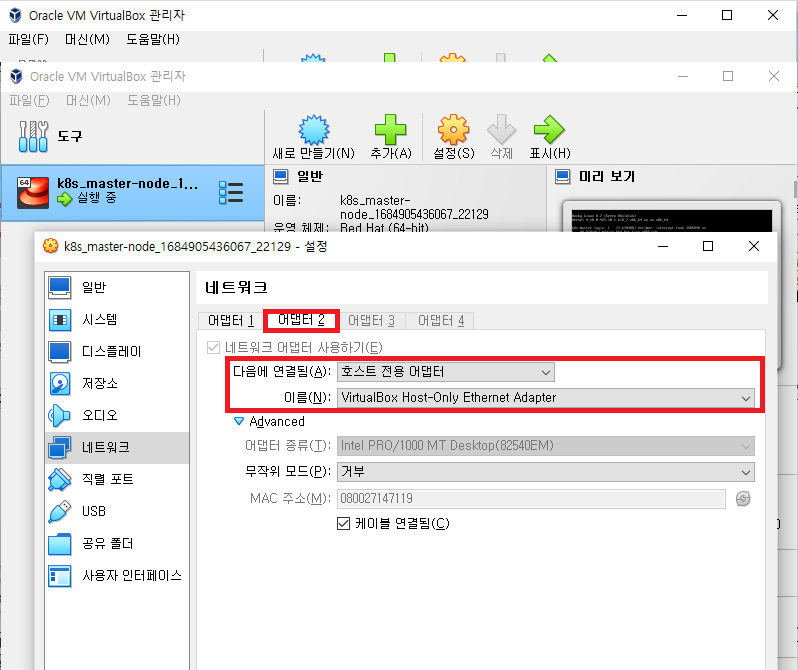Select the k8s_master-node_1... VM entry
This screenshot has width=798, height=670.
coord(132,193)
